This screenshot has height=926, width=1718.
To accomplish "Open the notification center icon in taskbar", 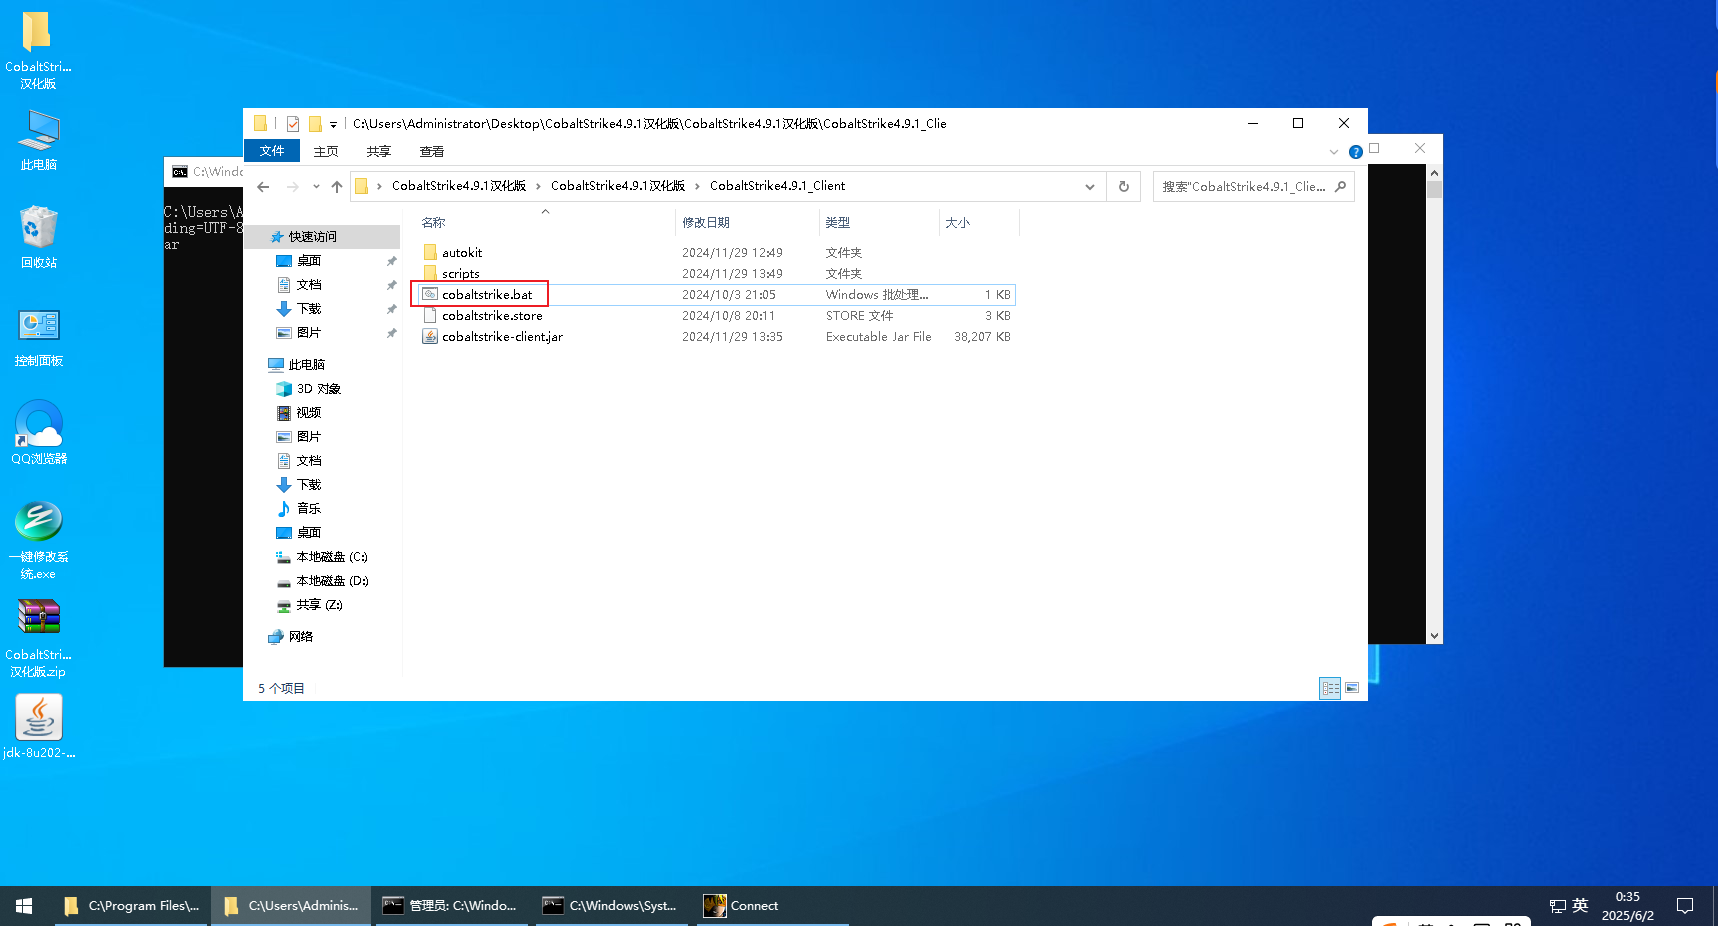I will pyautogui.click(x=1685, y=906).
